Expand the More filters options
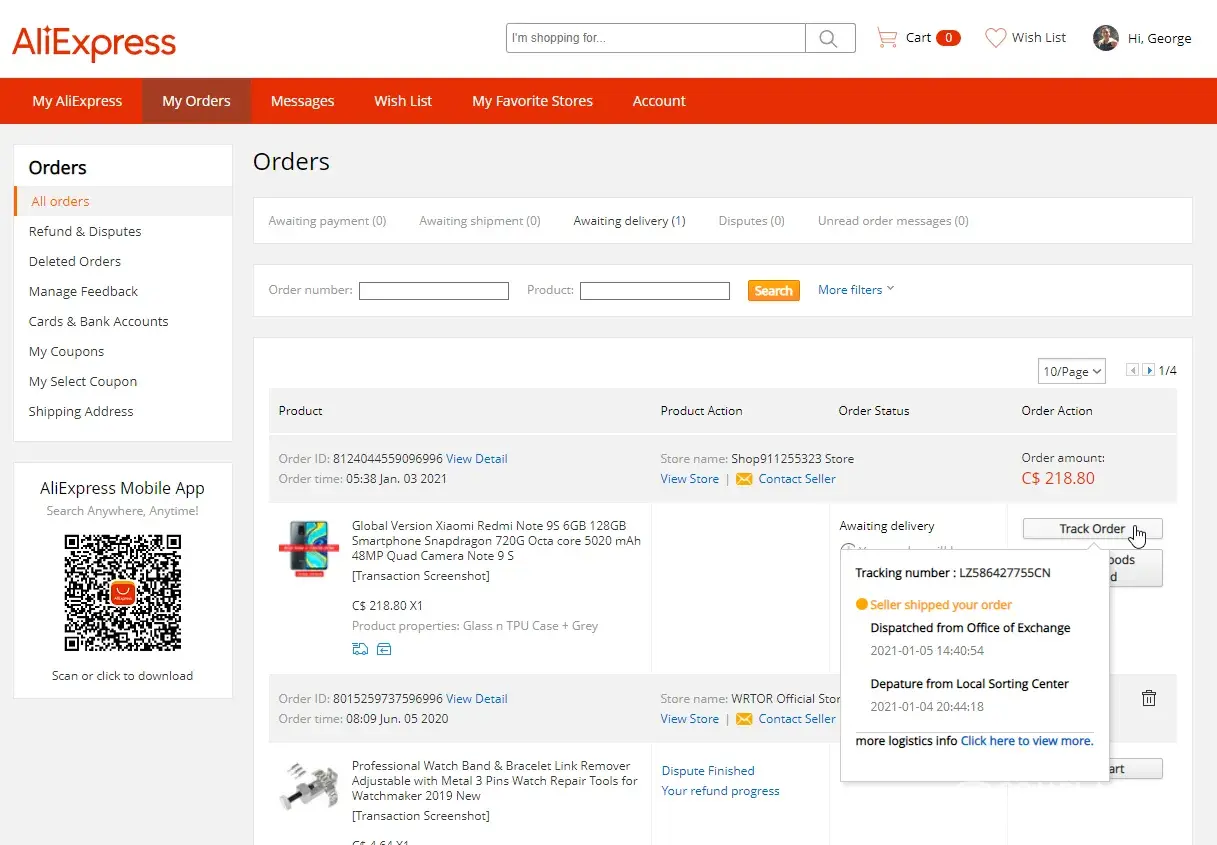The image size is (1217, 845). coord(855,290)
